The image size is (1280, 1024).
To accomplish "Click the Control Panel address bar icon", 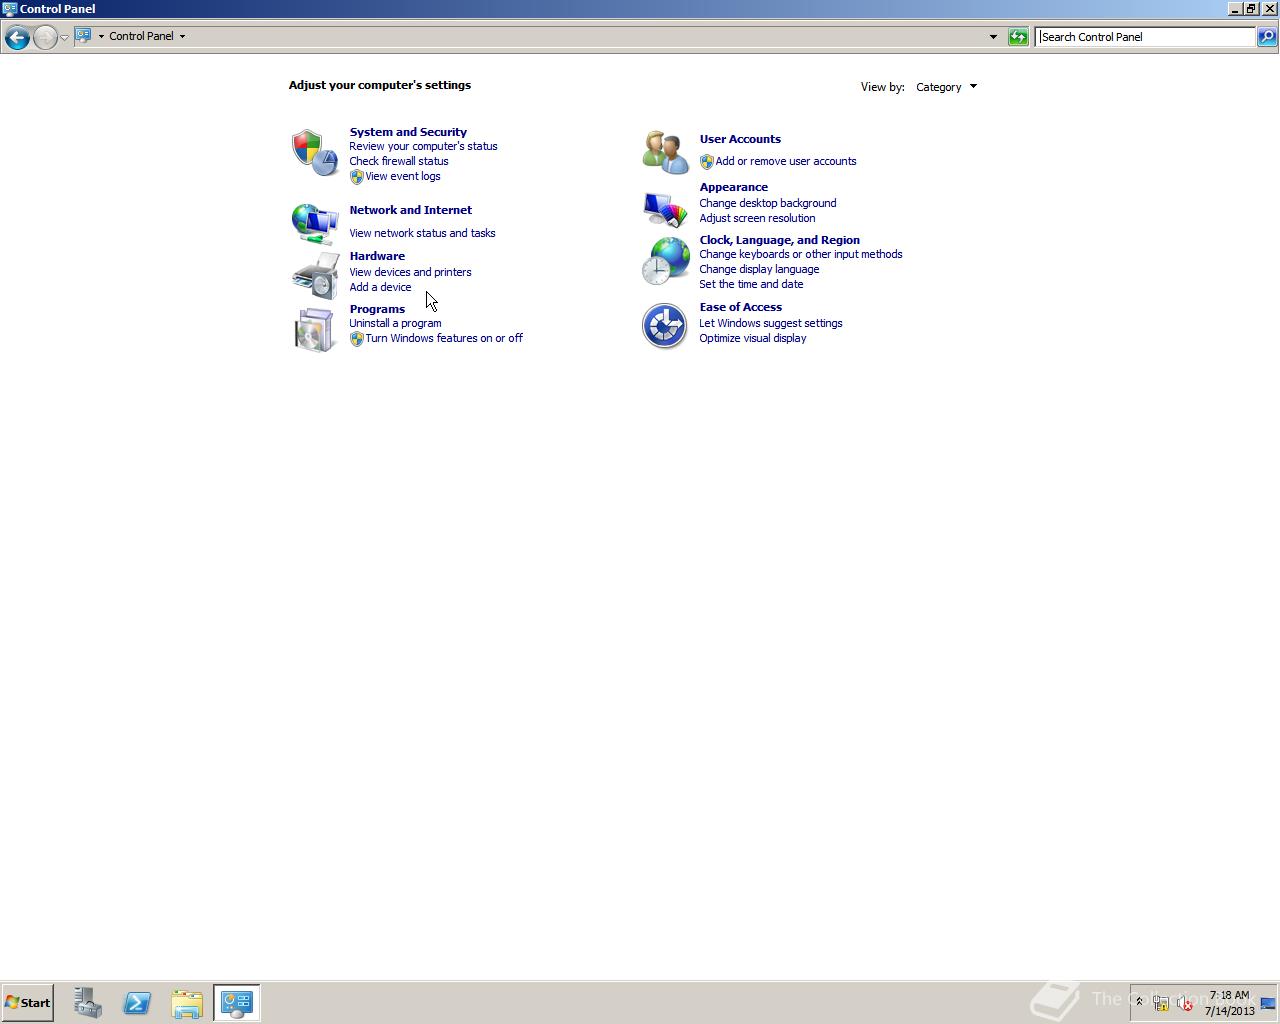I will (x=84, y=36).
